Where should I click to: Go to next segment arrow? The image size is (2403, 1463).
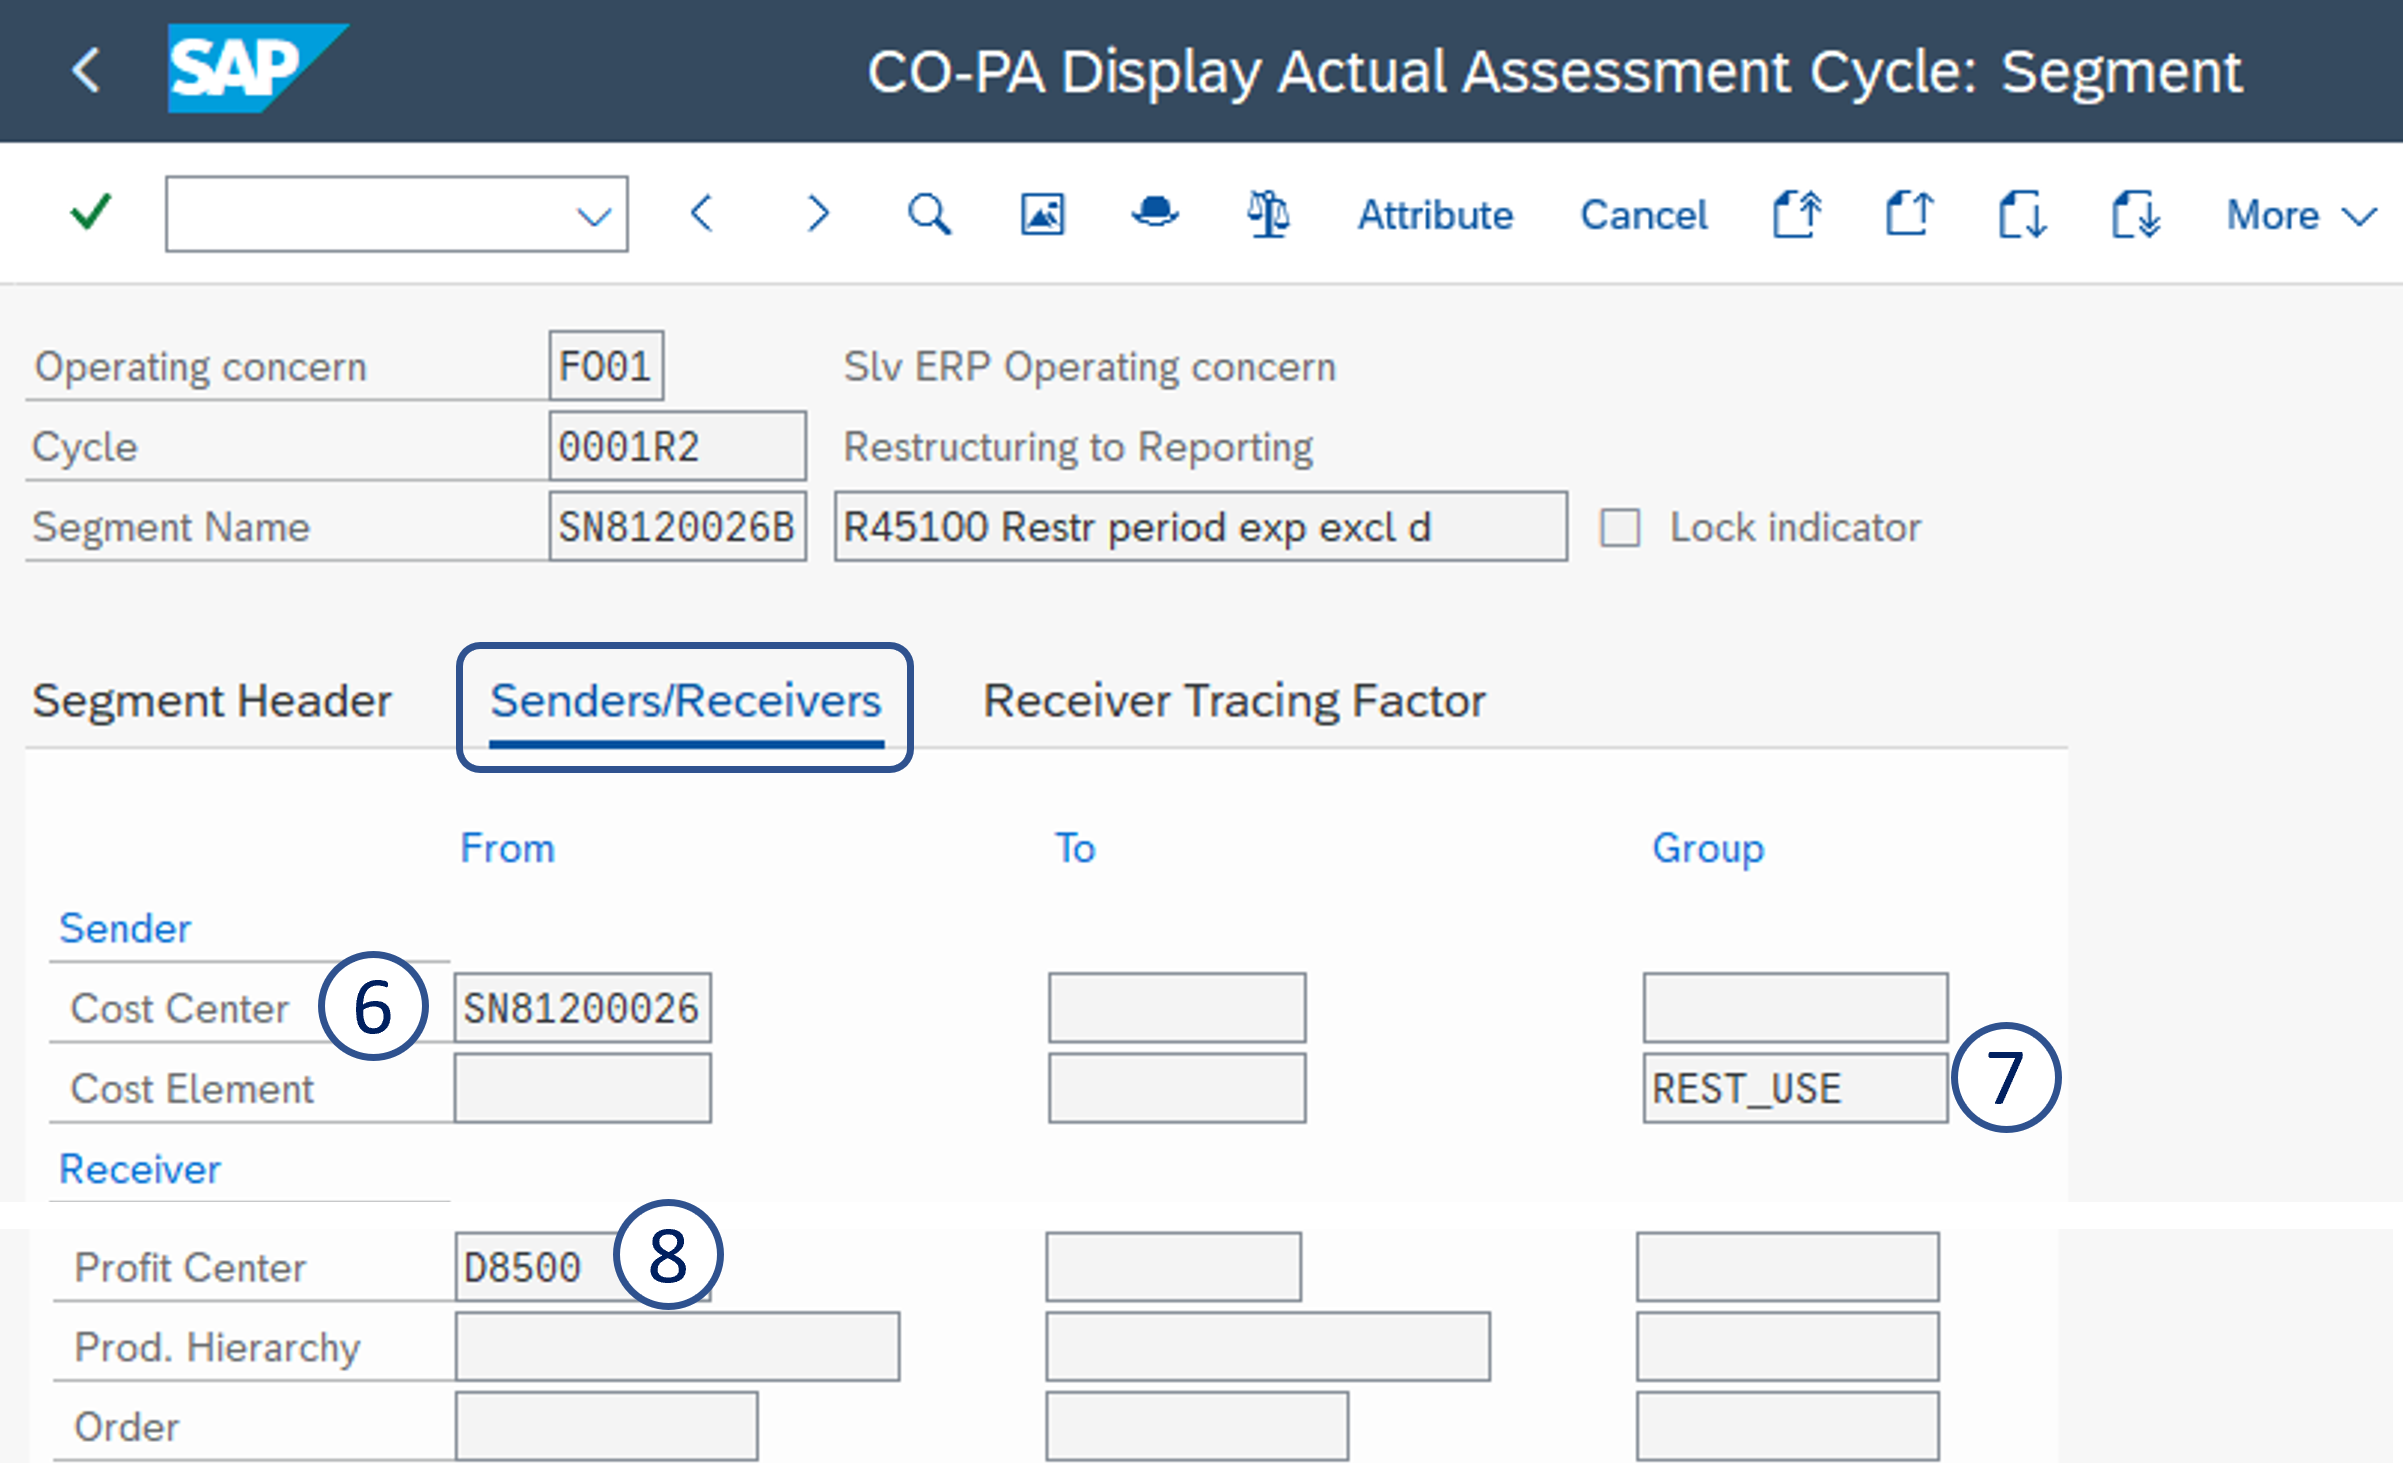click(818, 214)
